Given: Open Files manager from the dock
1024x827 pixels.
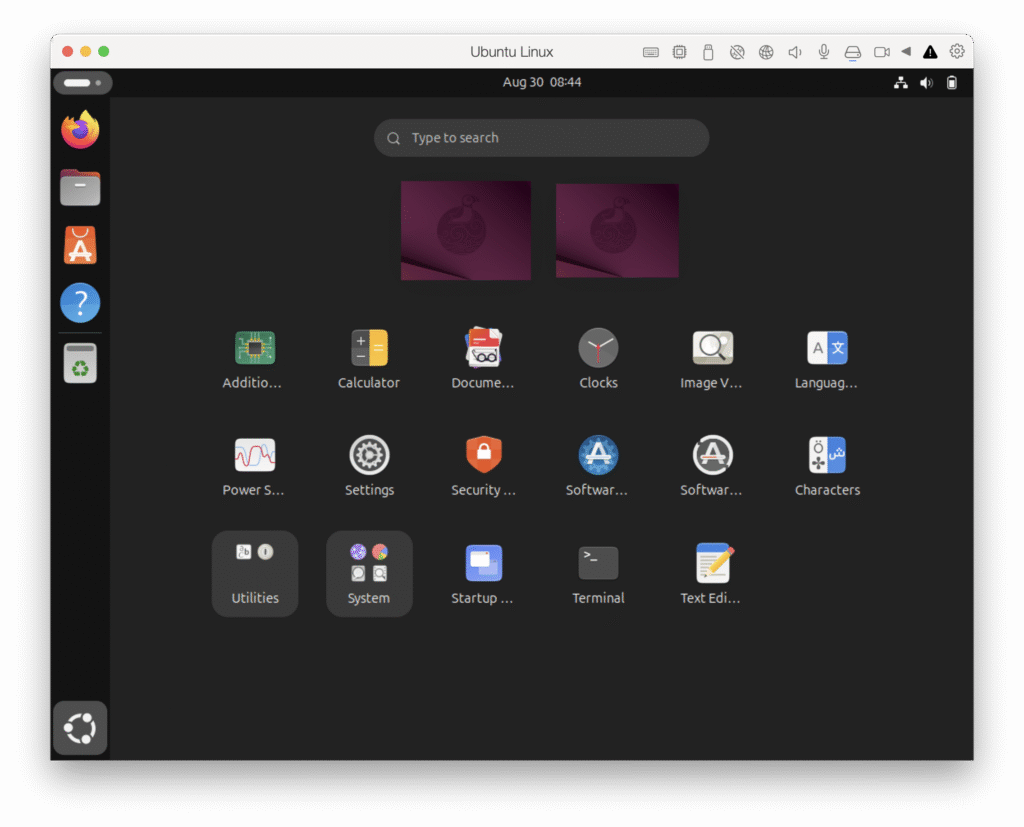Looking at the screenshot, I should pyautogui.click(x=80, y=187).
